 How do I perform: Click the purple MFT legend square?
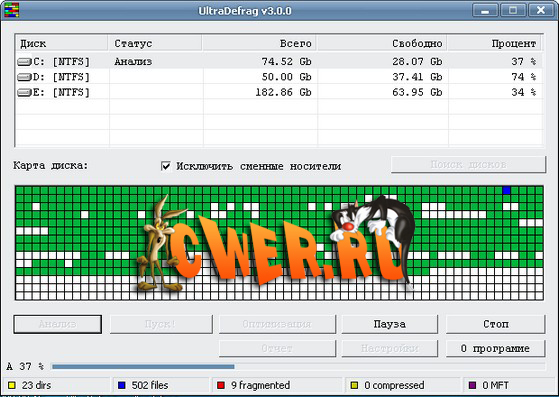pos(472,385)
